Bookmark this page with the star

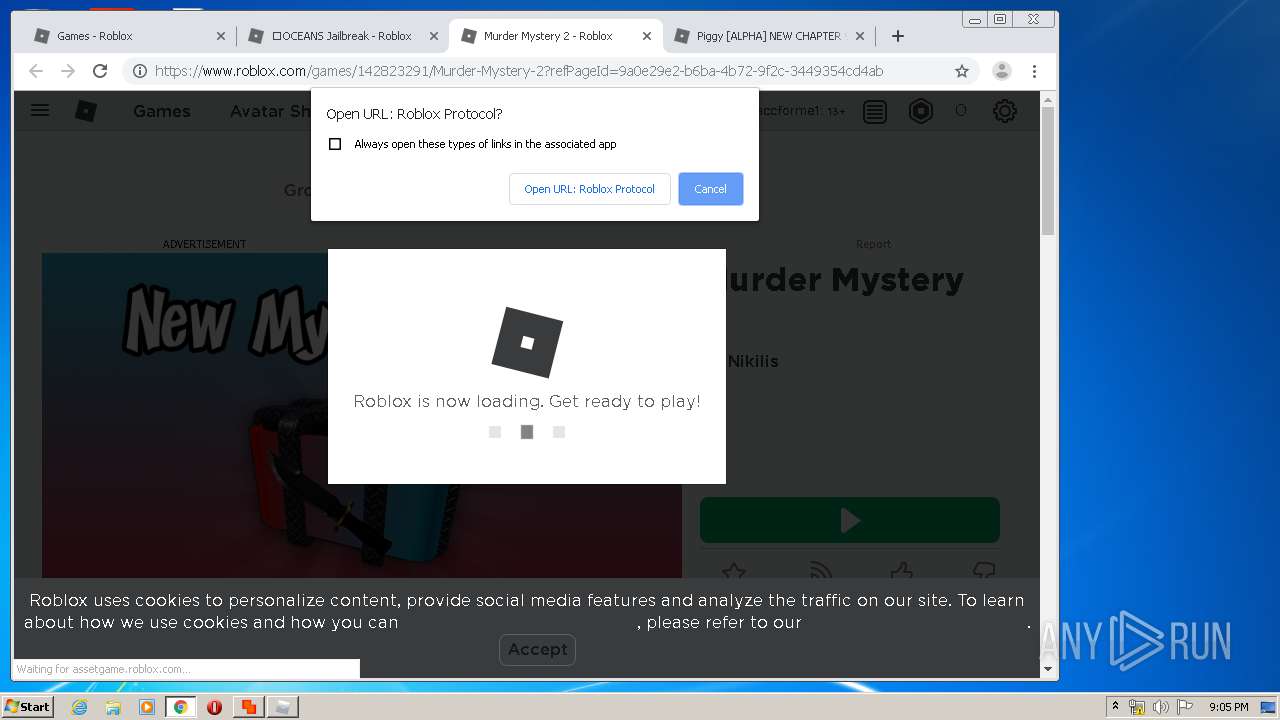[962, 71]
